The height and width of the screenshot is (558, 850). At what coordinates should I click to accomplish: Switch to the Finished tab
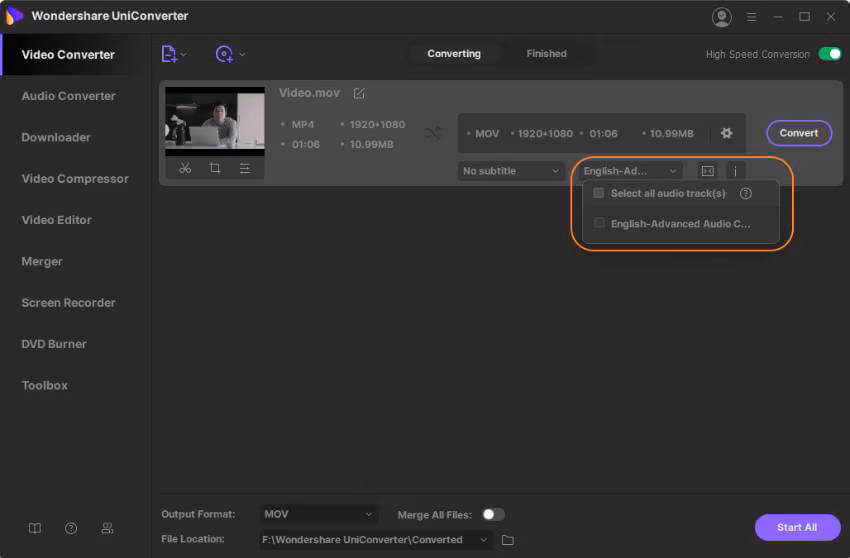[546, 54]
